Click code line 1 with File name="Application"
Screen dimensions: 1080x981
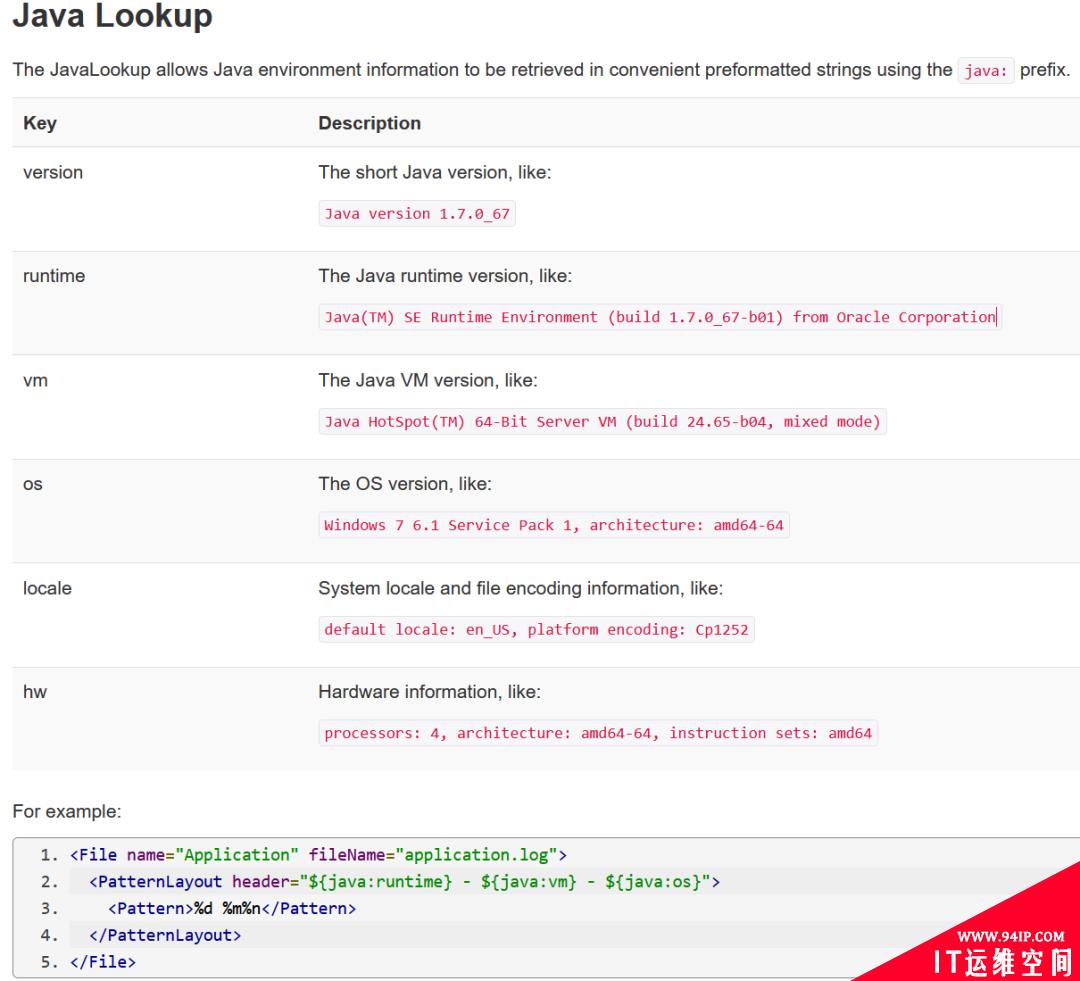click(x=318, y=855)
